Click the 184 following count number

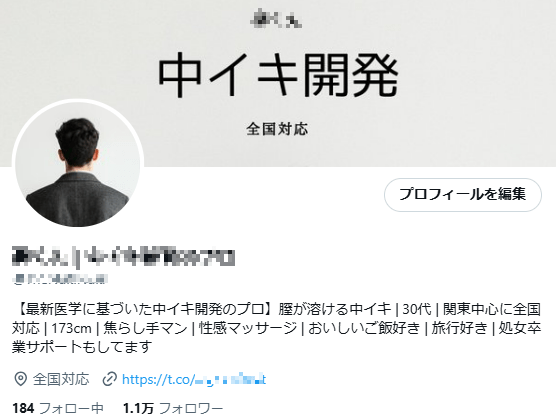pos(23,408)
